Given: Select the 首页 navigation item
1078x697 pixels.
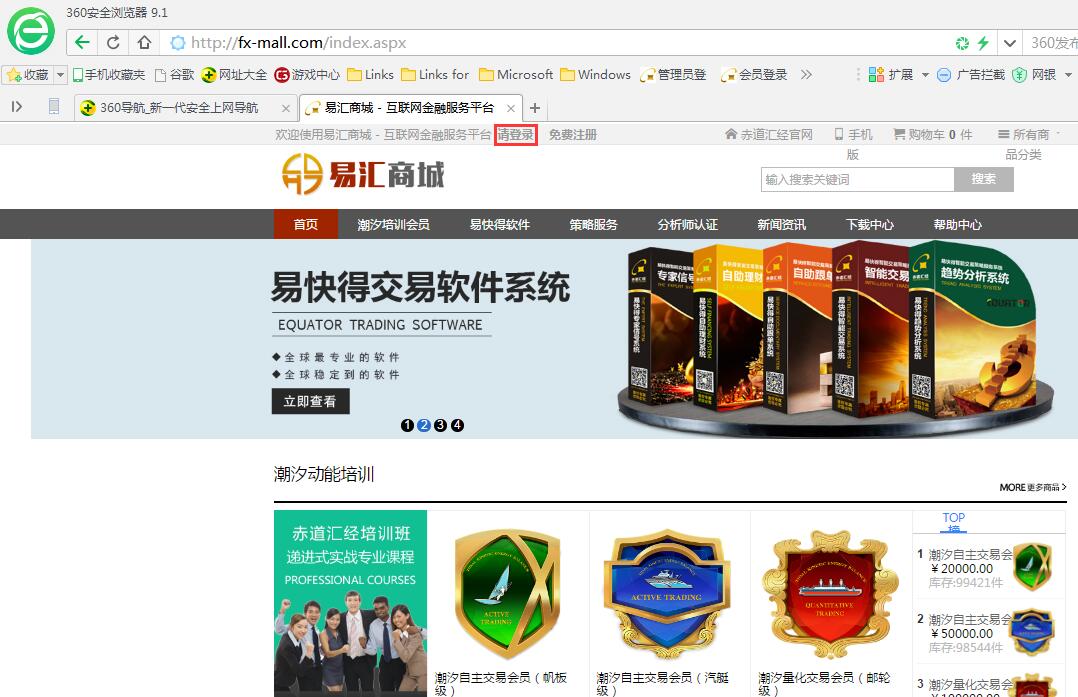Looking at the screenshot, I should click(x=306, y=225).
